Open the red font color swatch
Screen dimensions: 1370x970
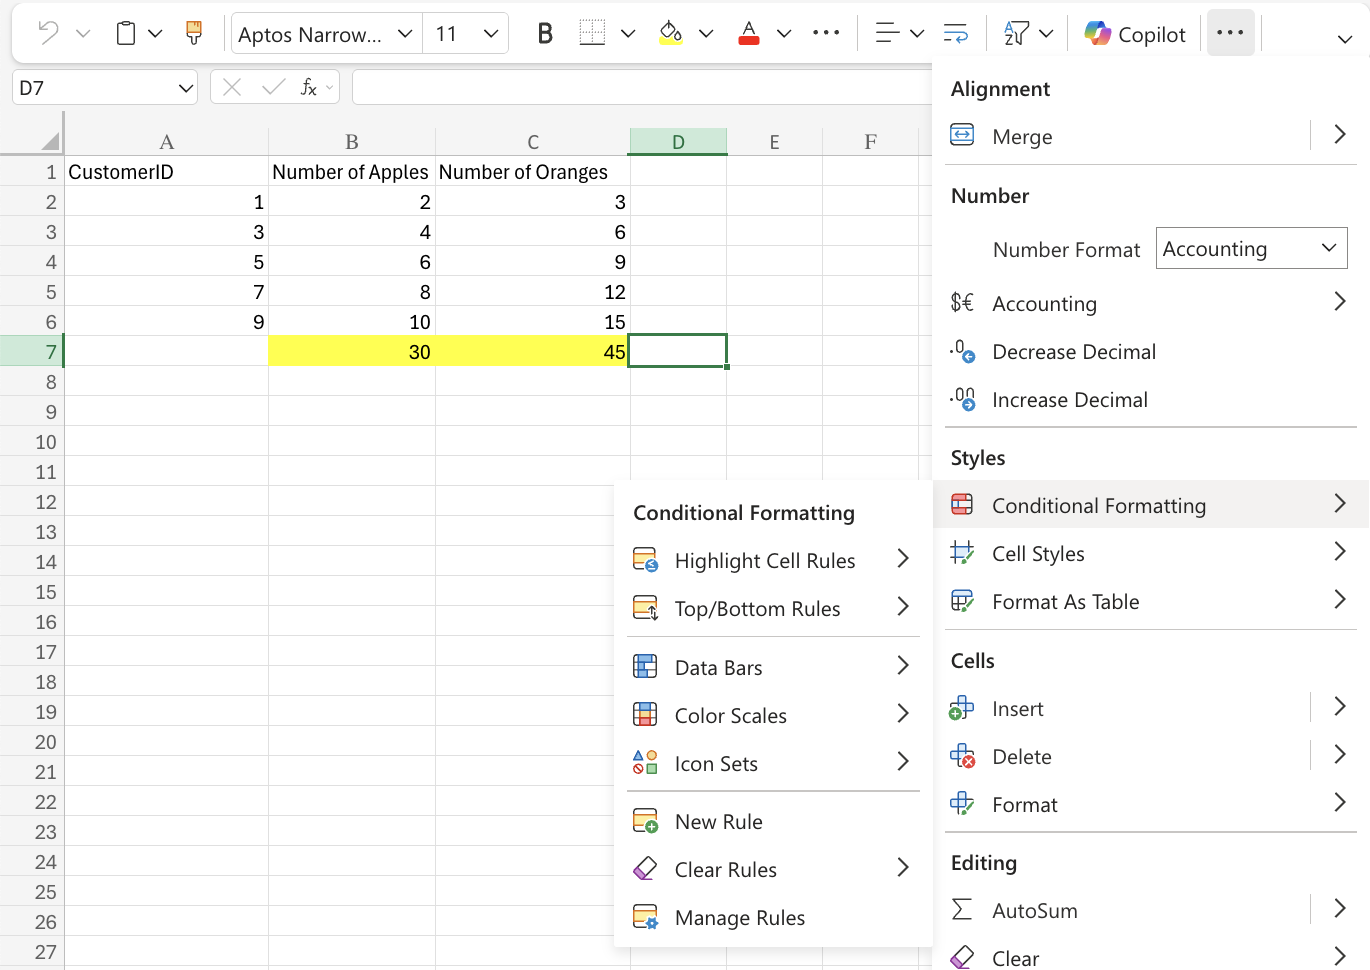[x=748, y=32]
